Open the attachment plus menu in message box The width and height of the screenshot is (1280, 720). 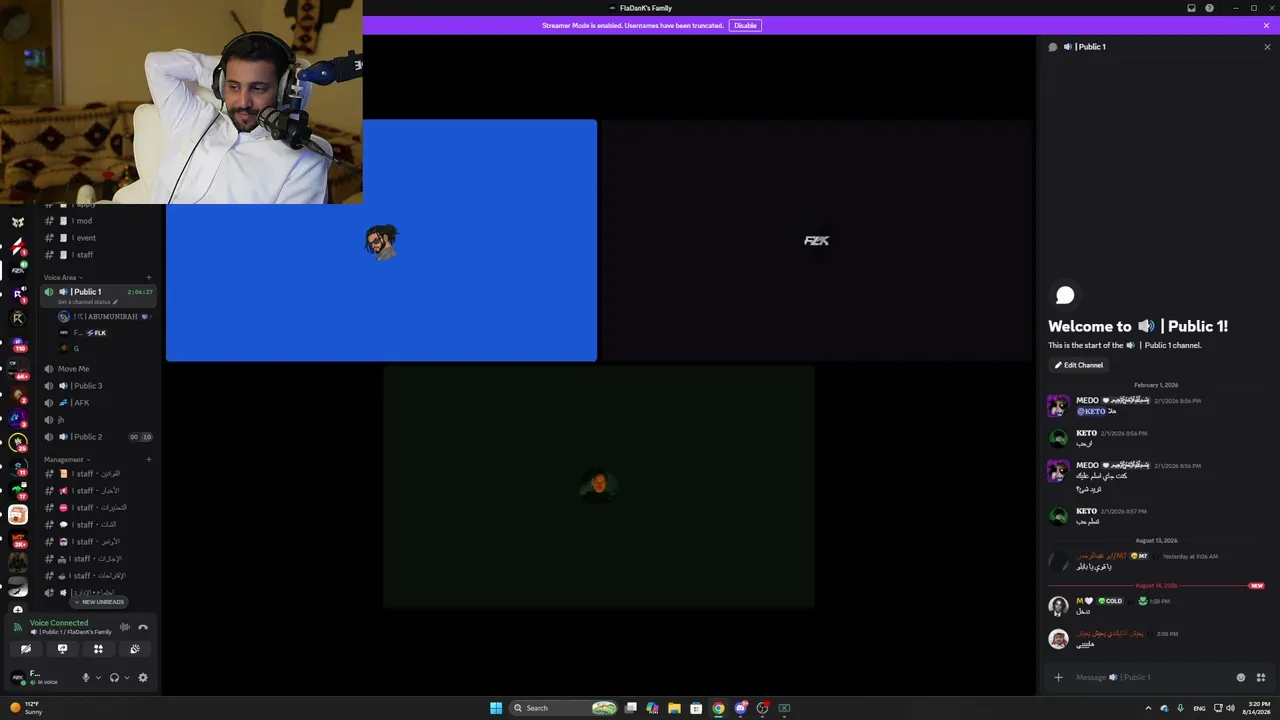(1058, 677)
